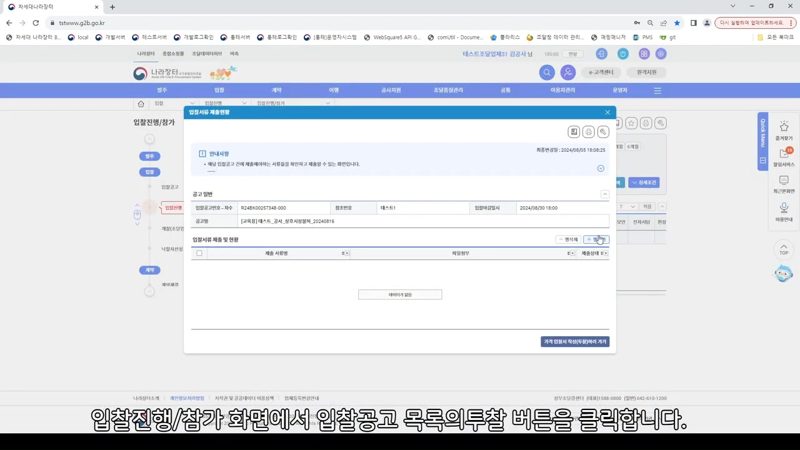Open the purple user profile icon in header

568,72
